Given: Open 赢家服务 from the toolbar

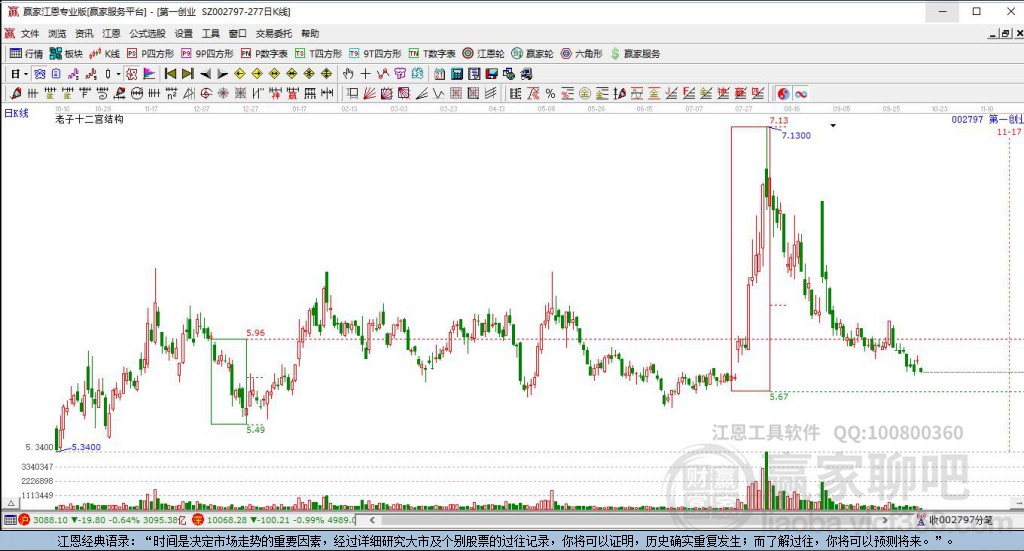Looking at the screenshot, I should pos(636,53).
